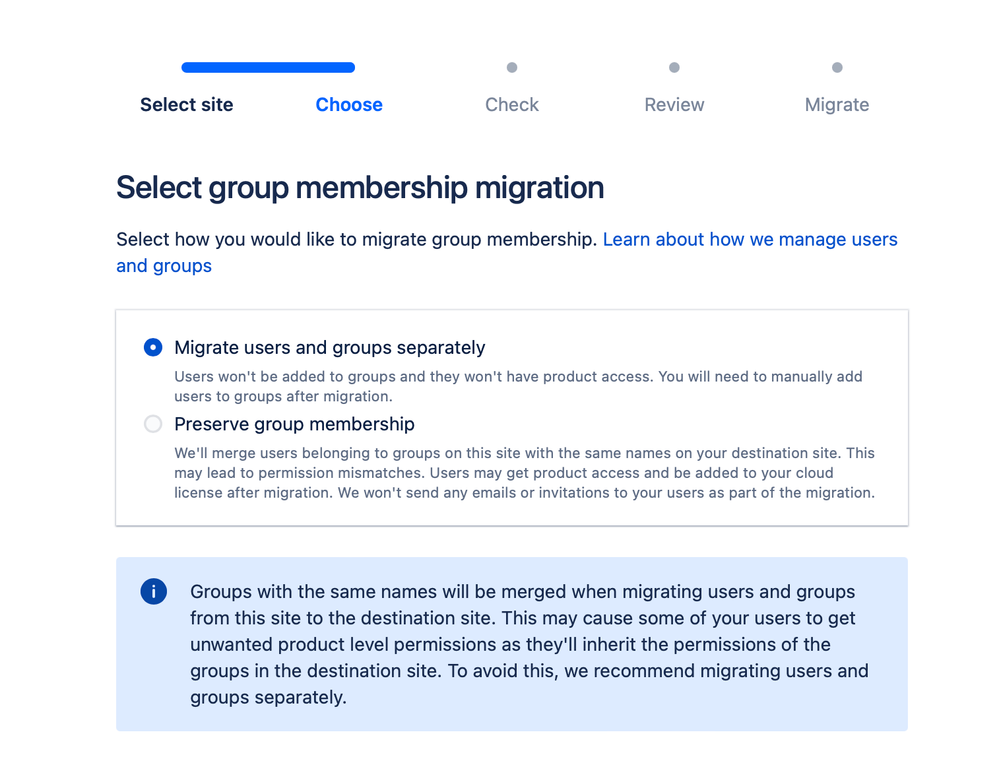Image resolution: width=999 pixels, height=775 pixels.
Task: Click Preserve group membership label text
Action: point(294,424)
